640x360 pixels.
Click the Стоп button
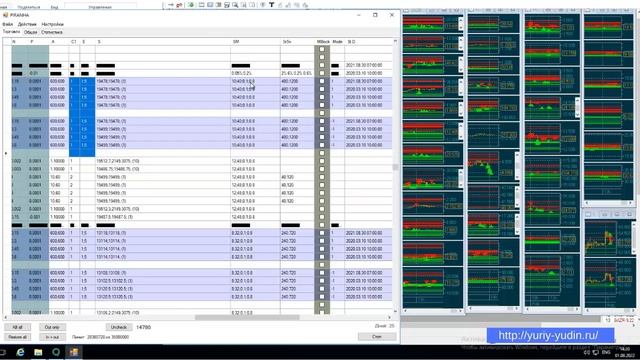click(377, 337)
